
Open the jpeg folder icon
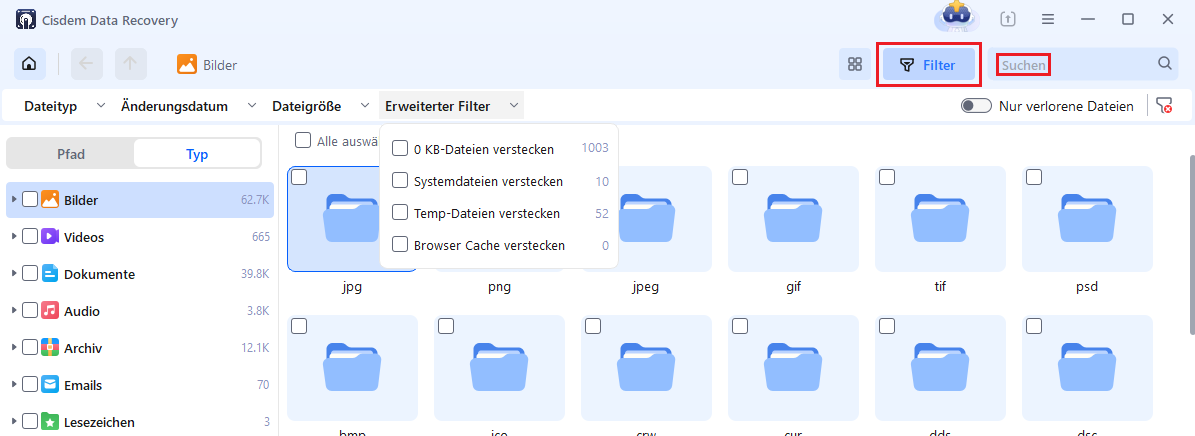click(646, 219)
